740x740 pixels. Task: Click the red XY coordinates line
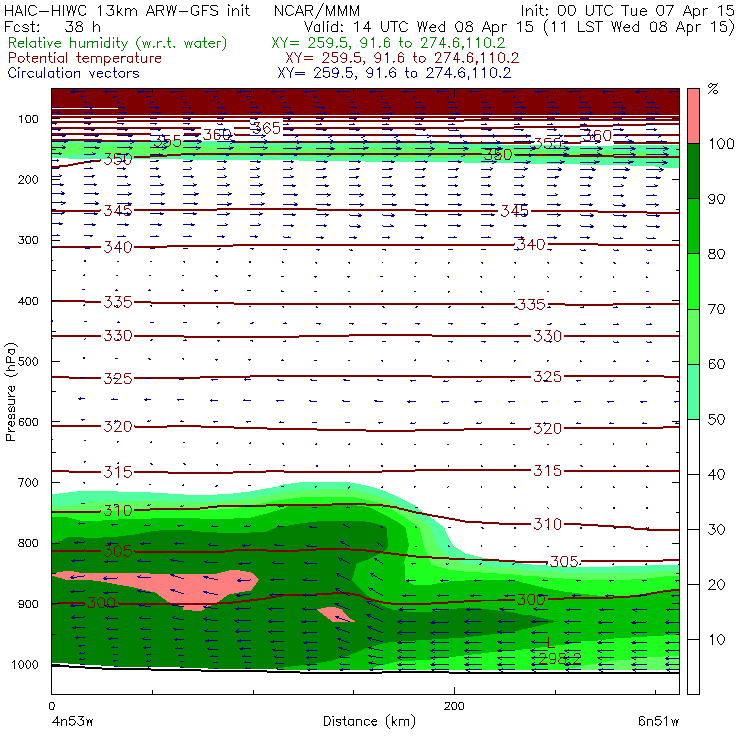pyautogui.click(x=402, y=58)
